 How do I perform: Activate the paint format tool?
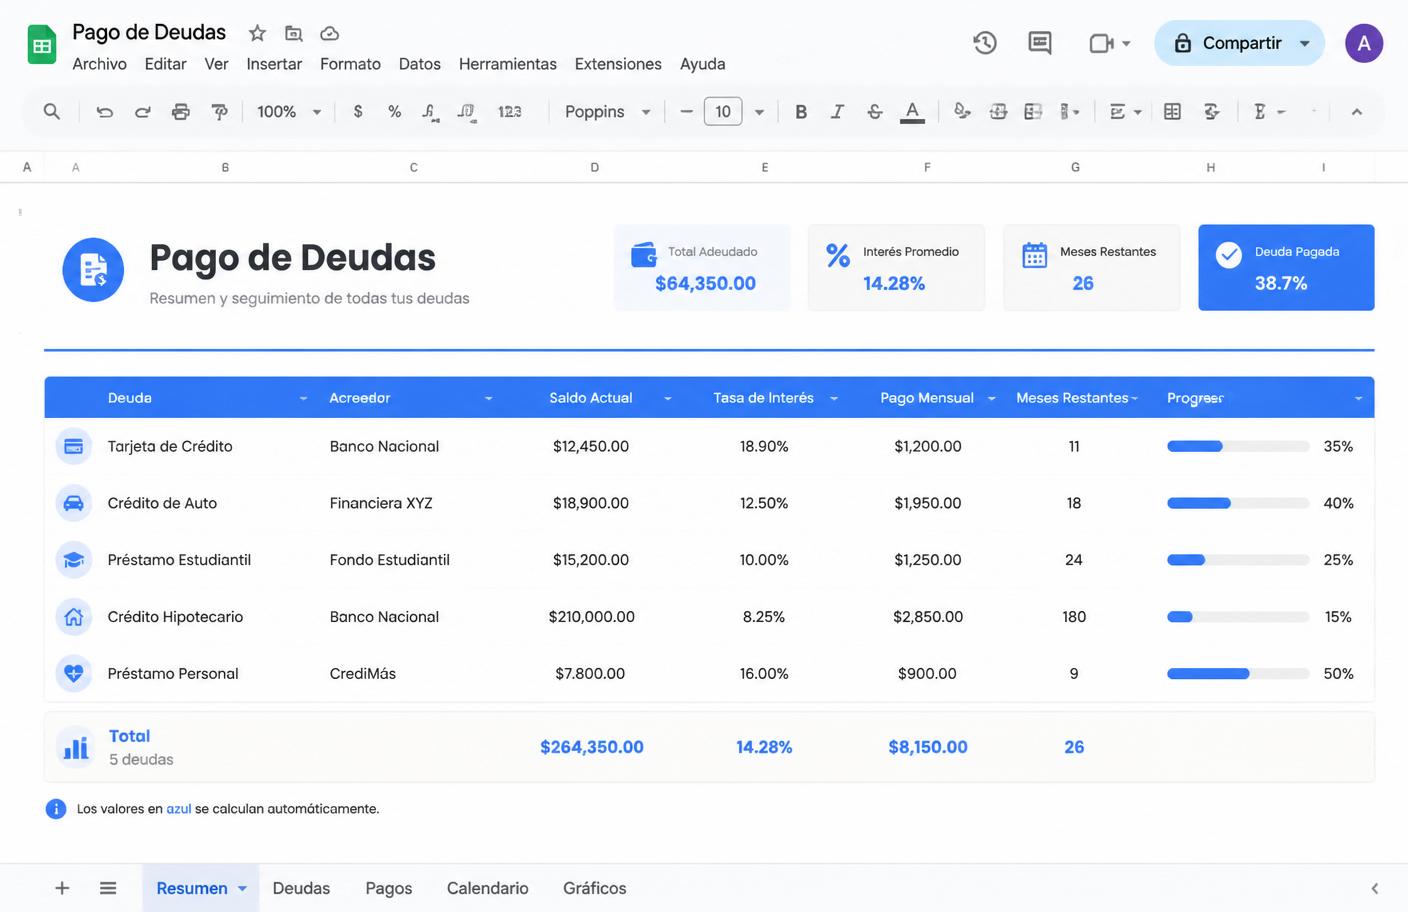(219, 112)
